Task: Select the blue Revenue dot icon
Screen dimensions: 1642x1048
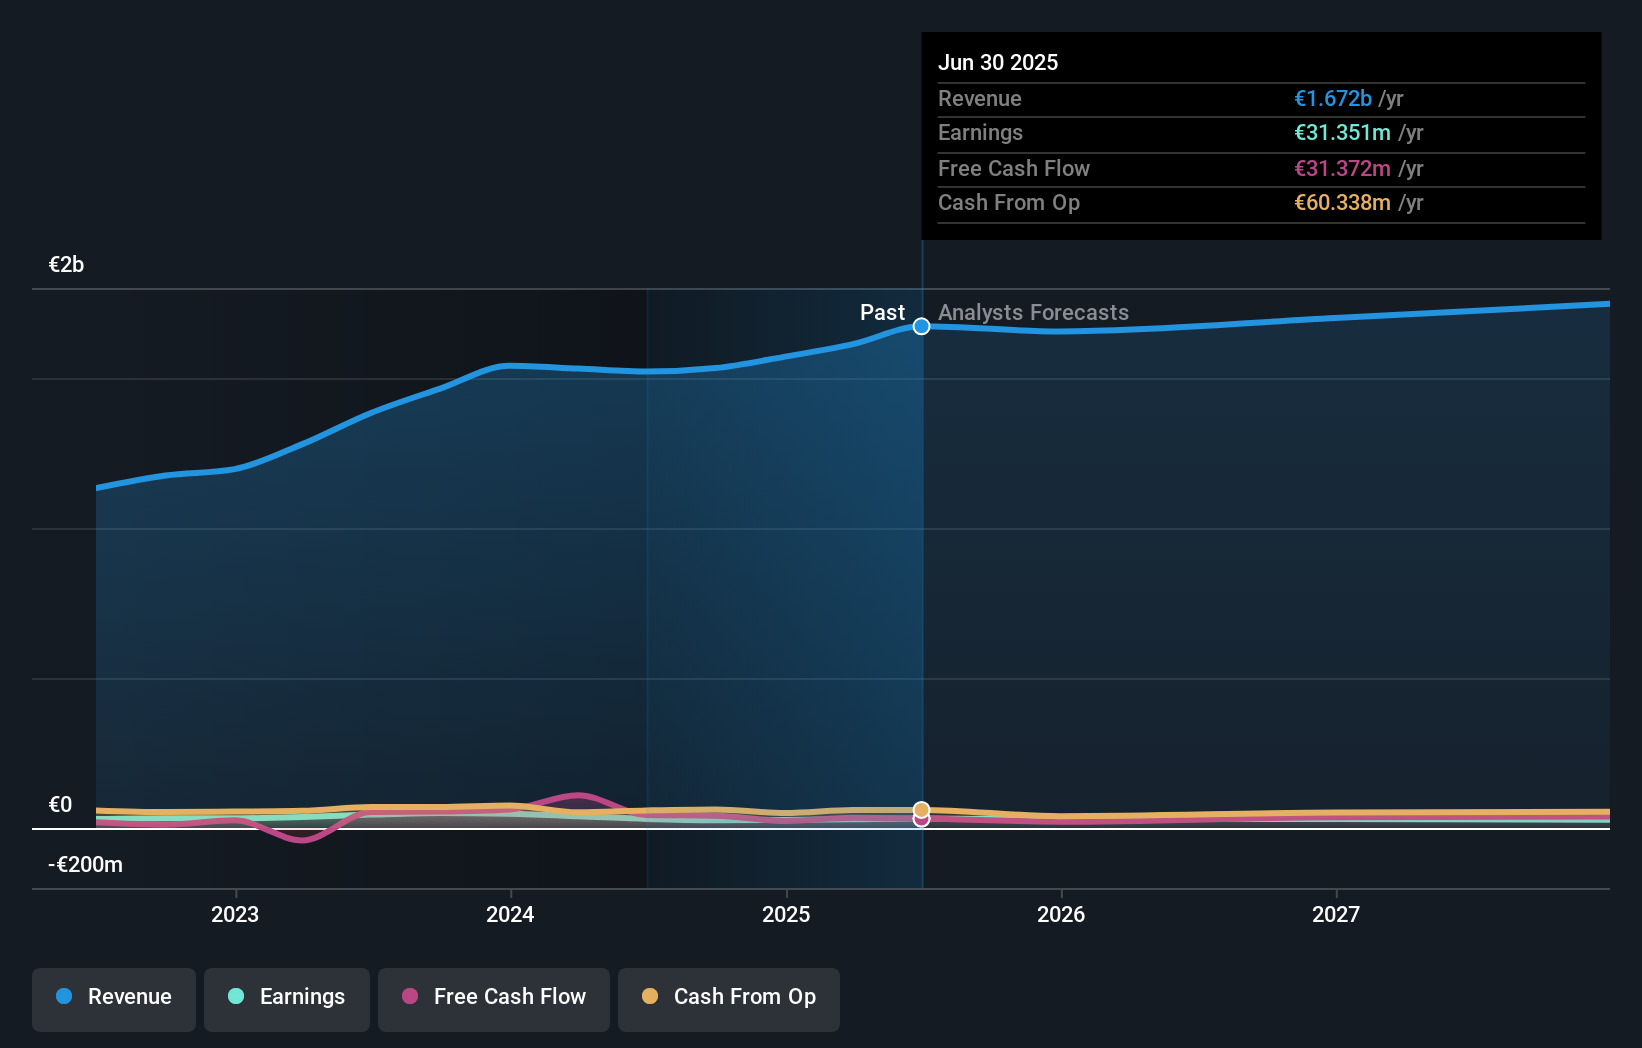Action: 62,997
